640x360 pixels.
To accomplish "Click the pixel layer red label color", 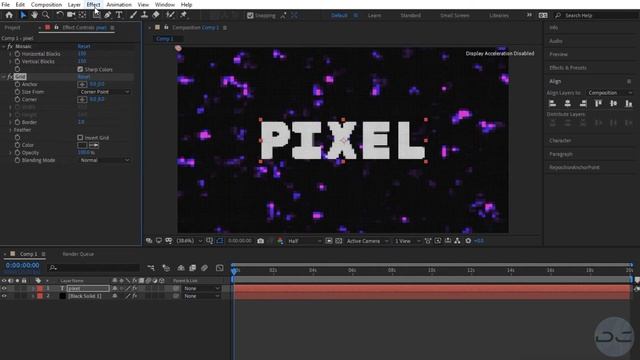I will [40, 288].
